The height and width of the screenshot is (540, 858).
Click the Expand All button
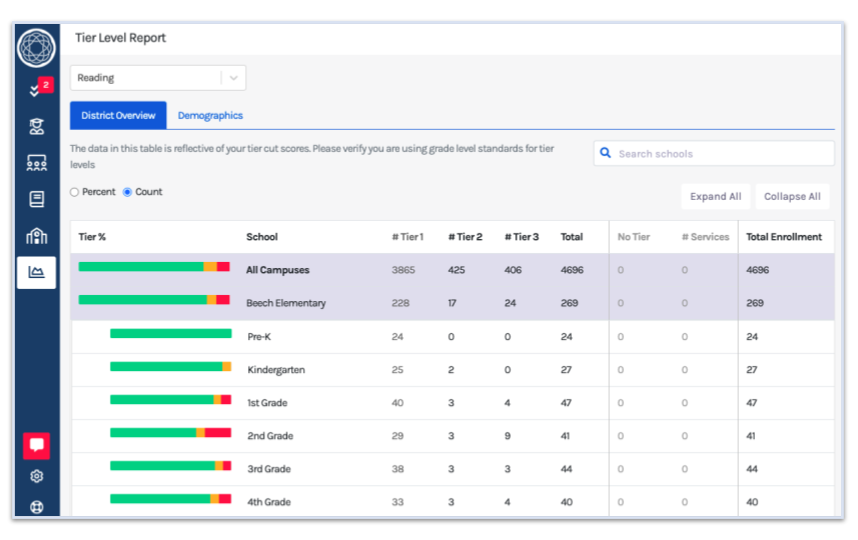tap(715, 197)
